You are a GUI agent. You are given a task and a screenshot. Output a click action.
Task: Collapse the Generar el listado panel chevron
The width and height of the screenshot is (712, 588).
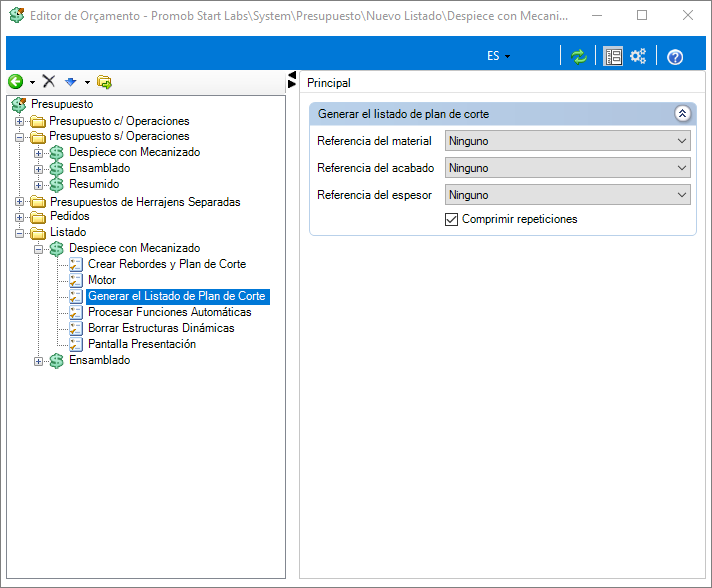[x=682, y=114]
